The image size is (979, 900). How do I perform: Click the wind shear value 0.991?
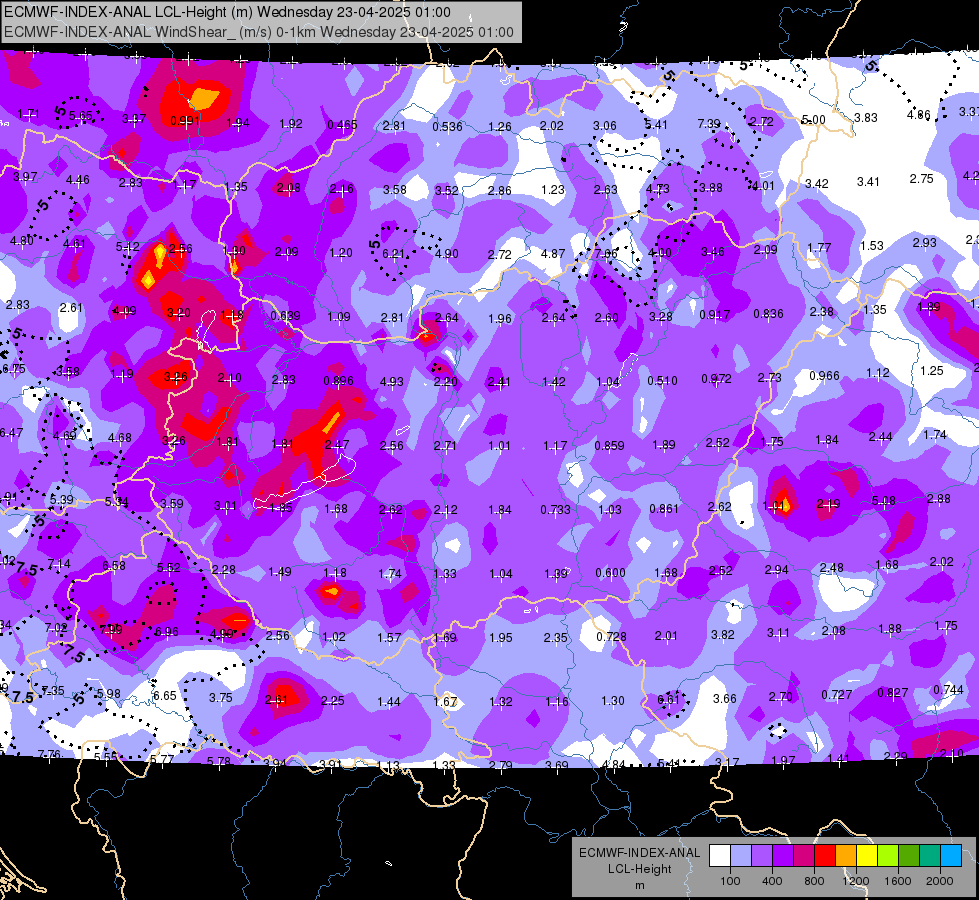click(x=185, y=121)
